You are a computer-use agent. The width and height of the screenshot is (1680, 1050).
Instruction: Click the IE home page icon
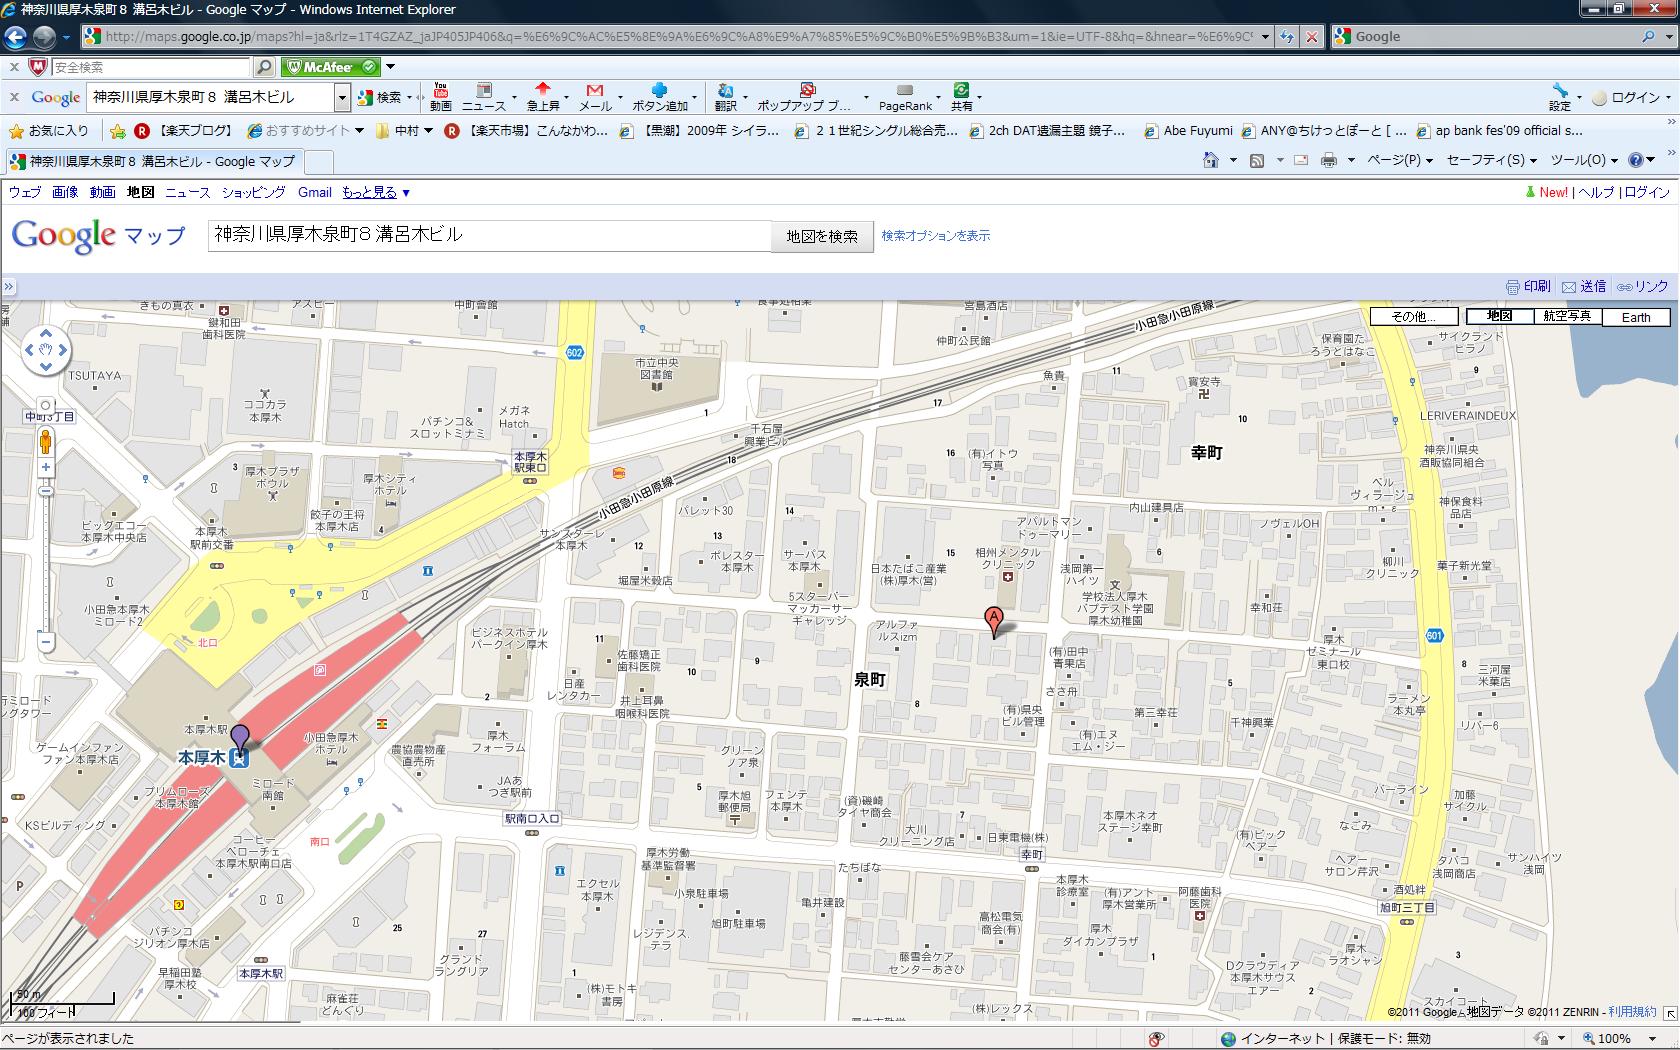pos(1211,160)
